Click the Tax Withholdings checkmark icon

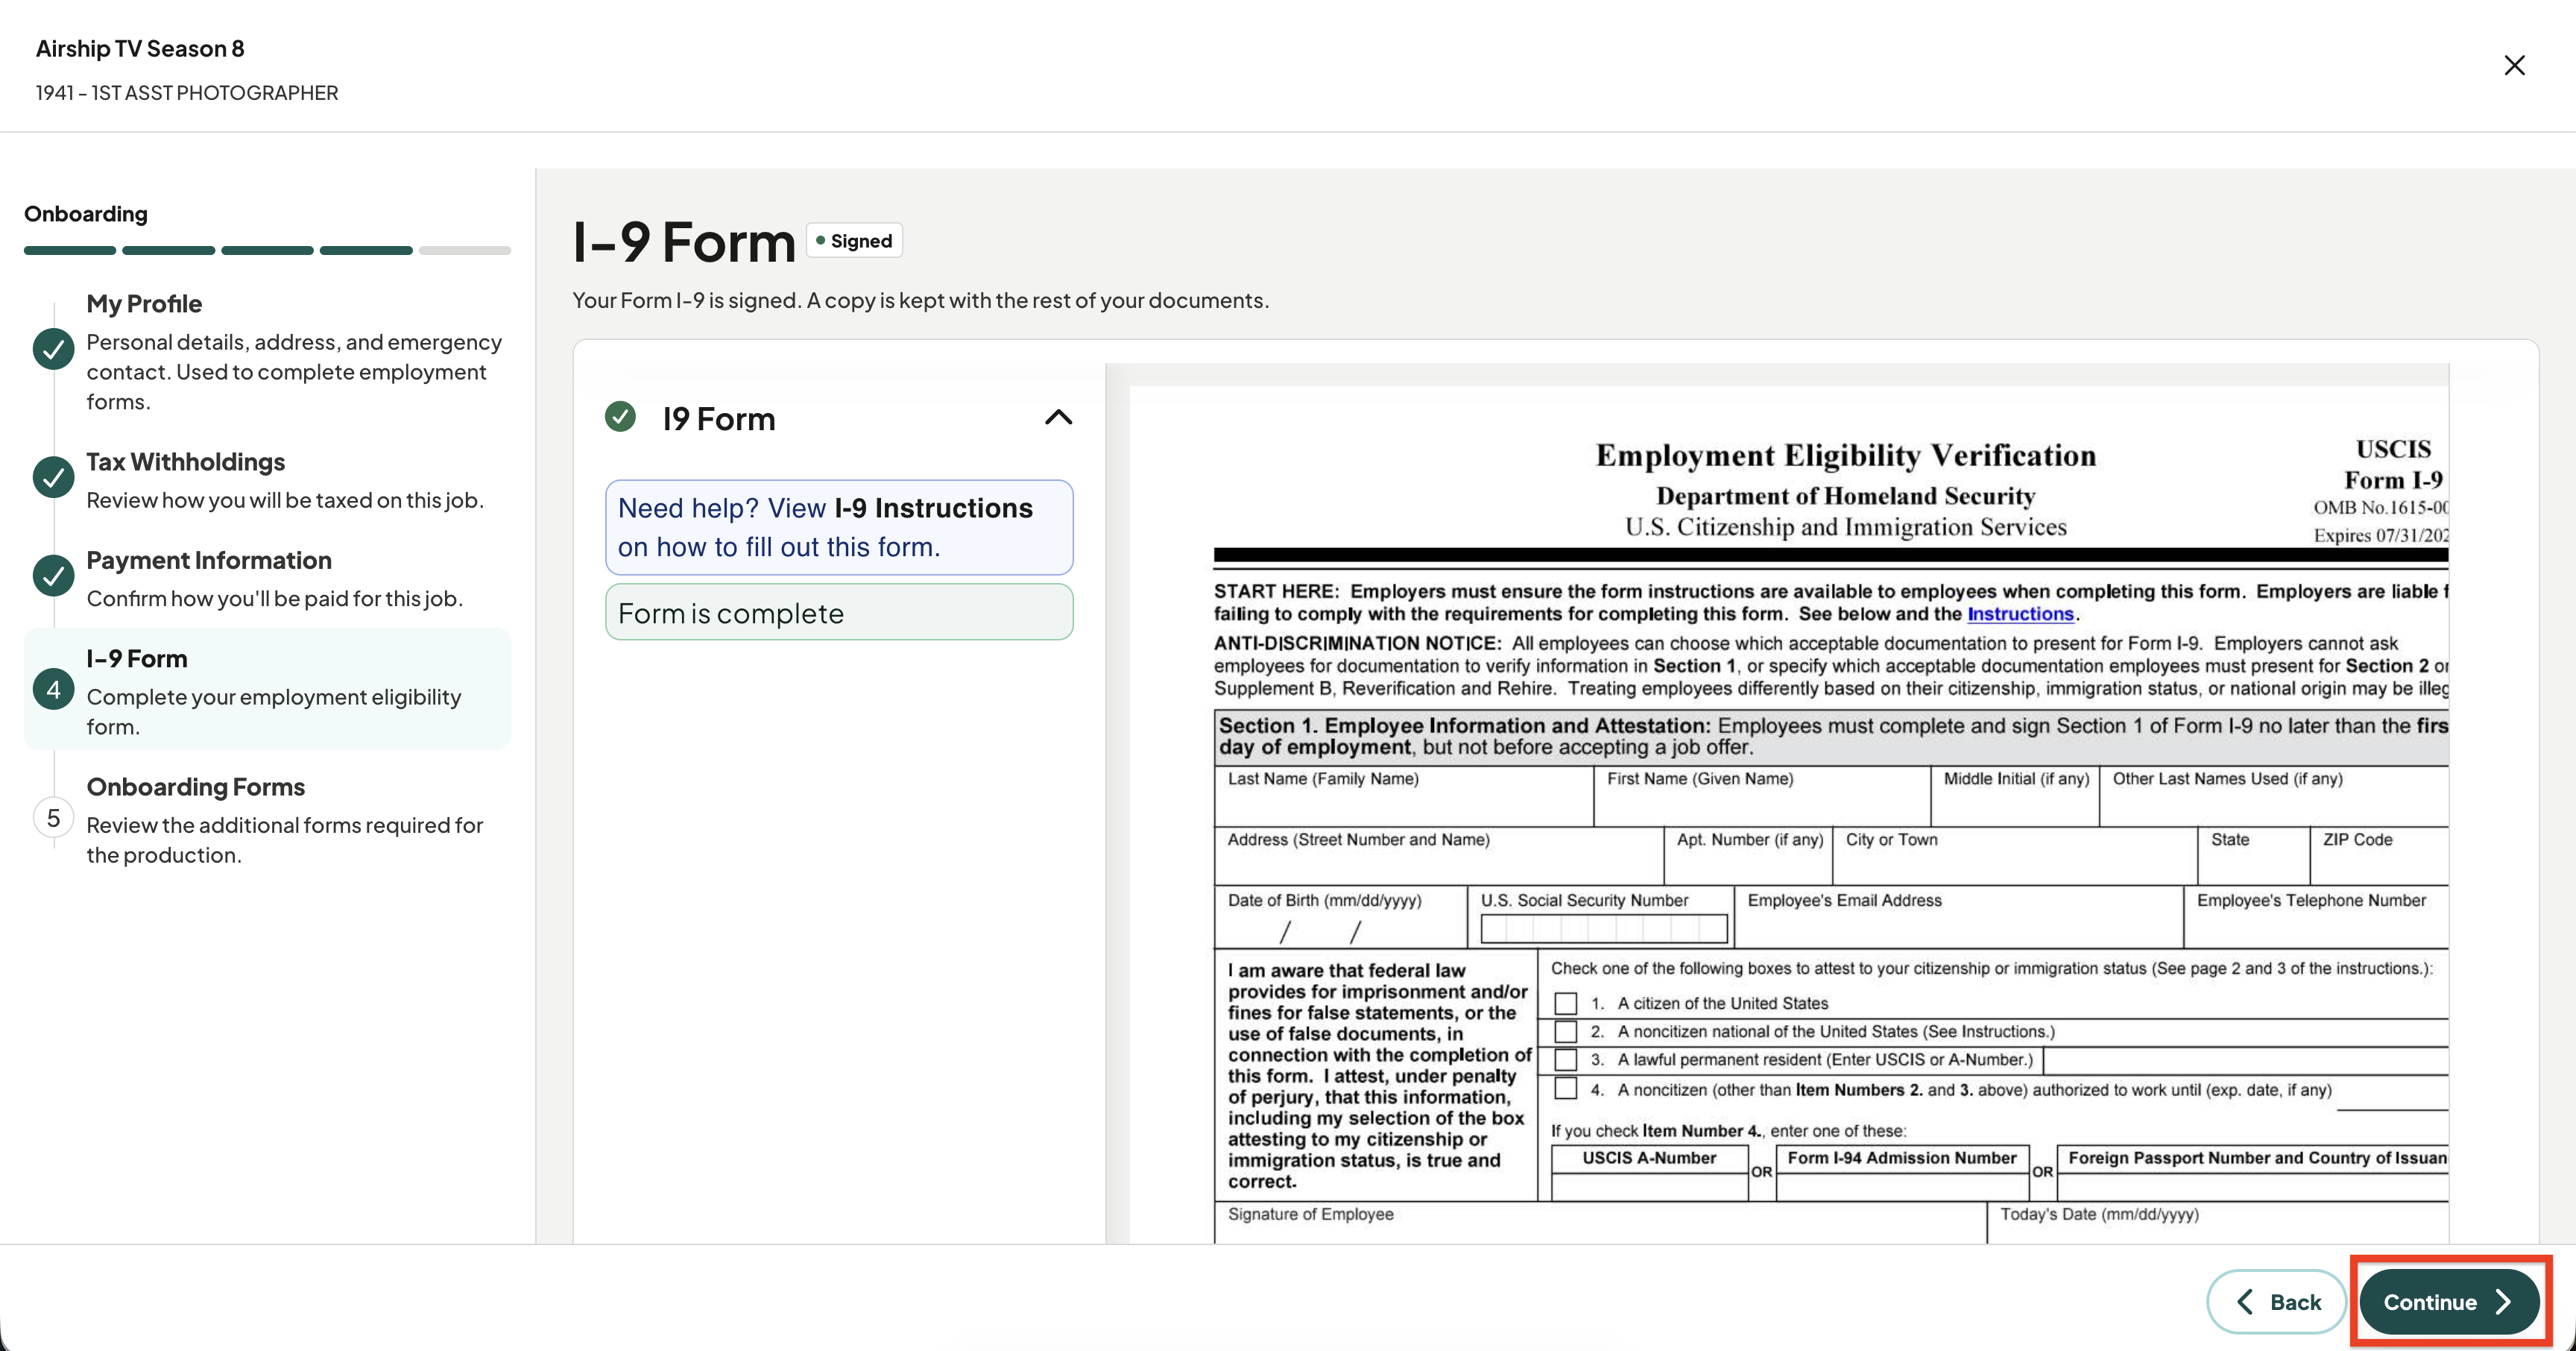click(53, 477)
